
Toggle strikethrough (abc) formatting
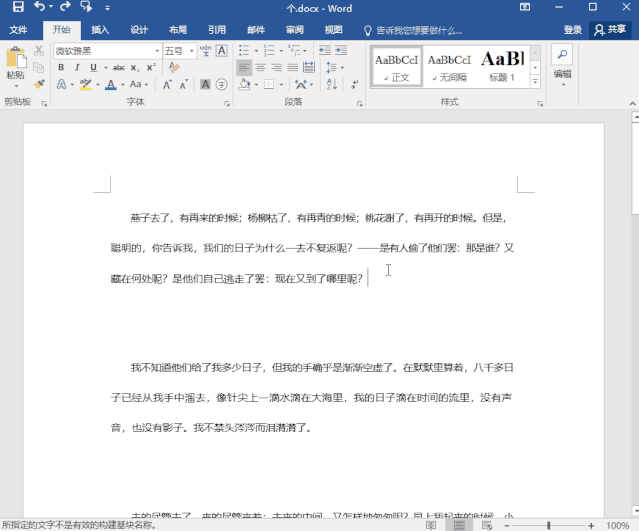click(x=119, y=67)
